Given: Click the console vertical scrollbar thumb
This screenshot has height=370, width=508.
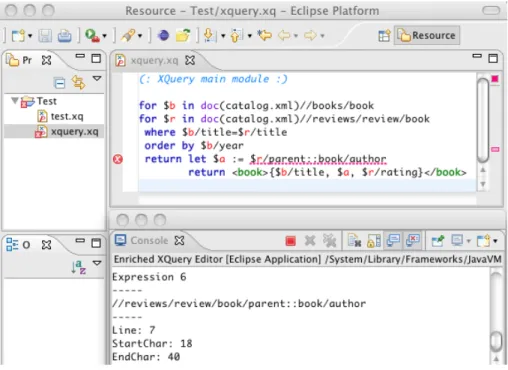Looking at the screenshot, I should (496, 341).
